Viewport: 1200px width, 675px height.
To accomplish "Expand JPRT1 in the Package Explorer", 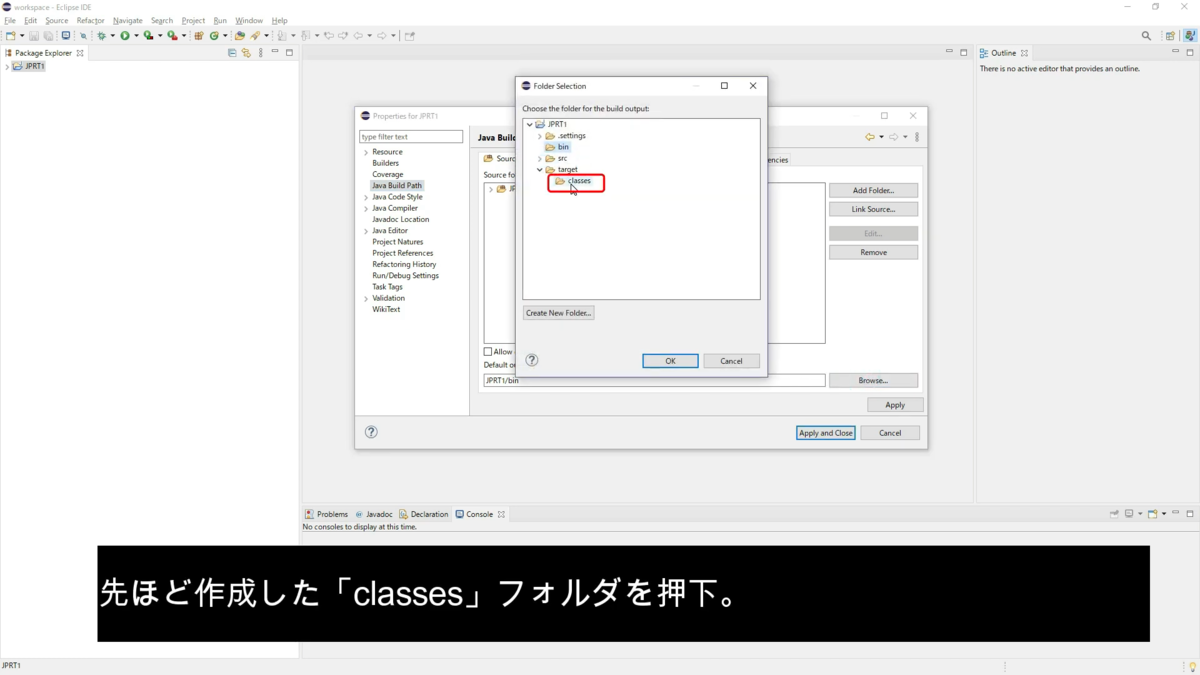I will pyautogui.click(x=7, y=66).
